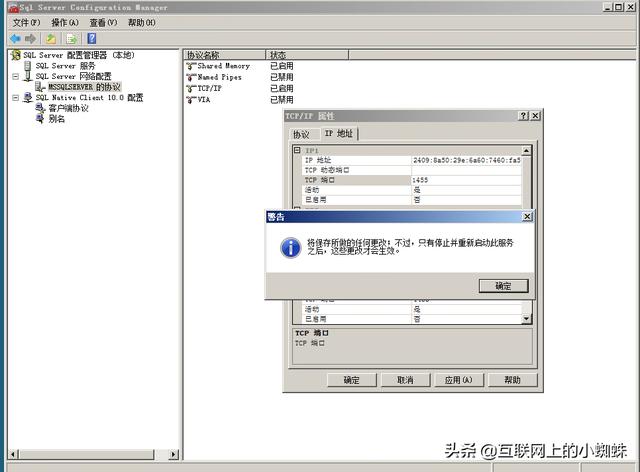Viewport: 640px width, 472px height.
Task: Click the Up one level toolbar icon
Action: point(51,39)
